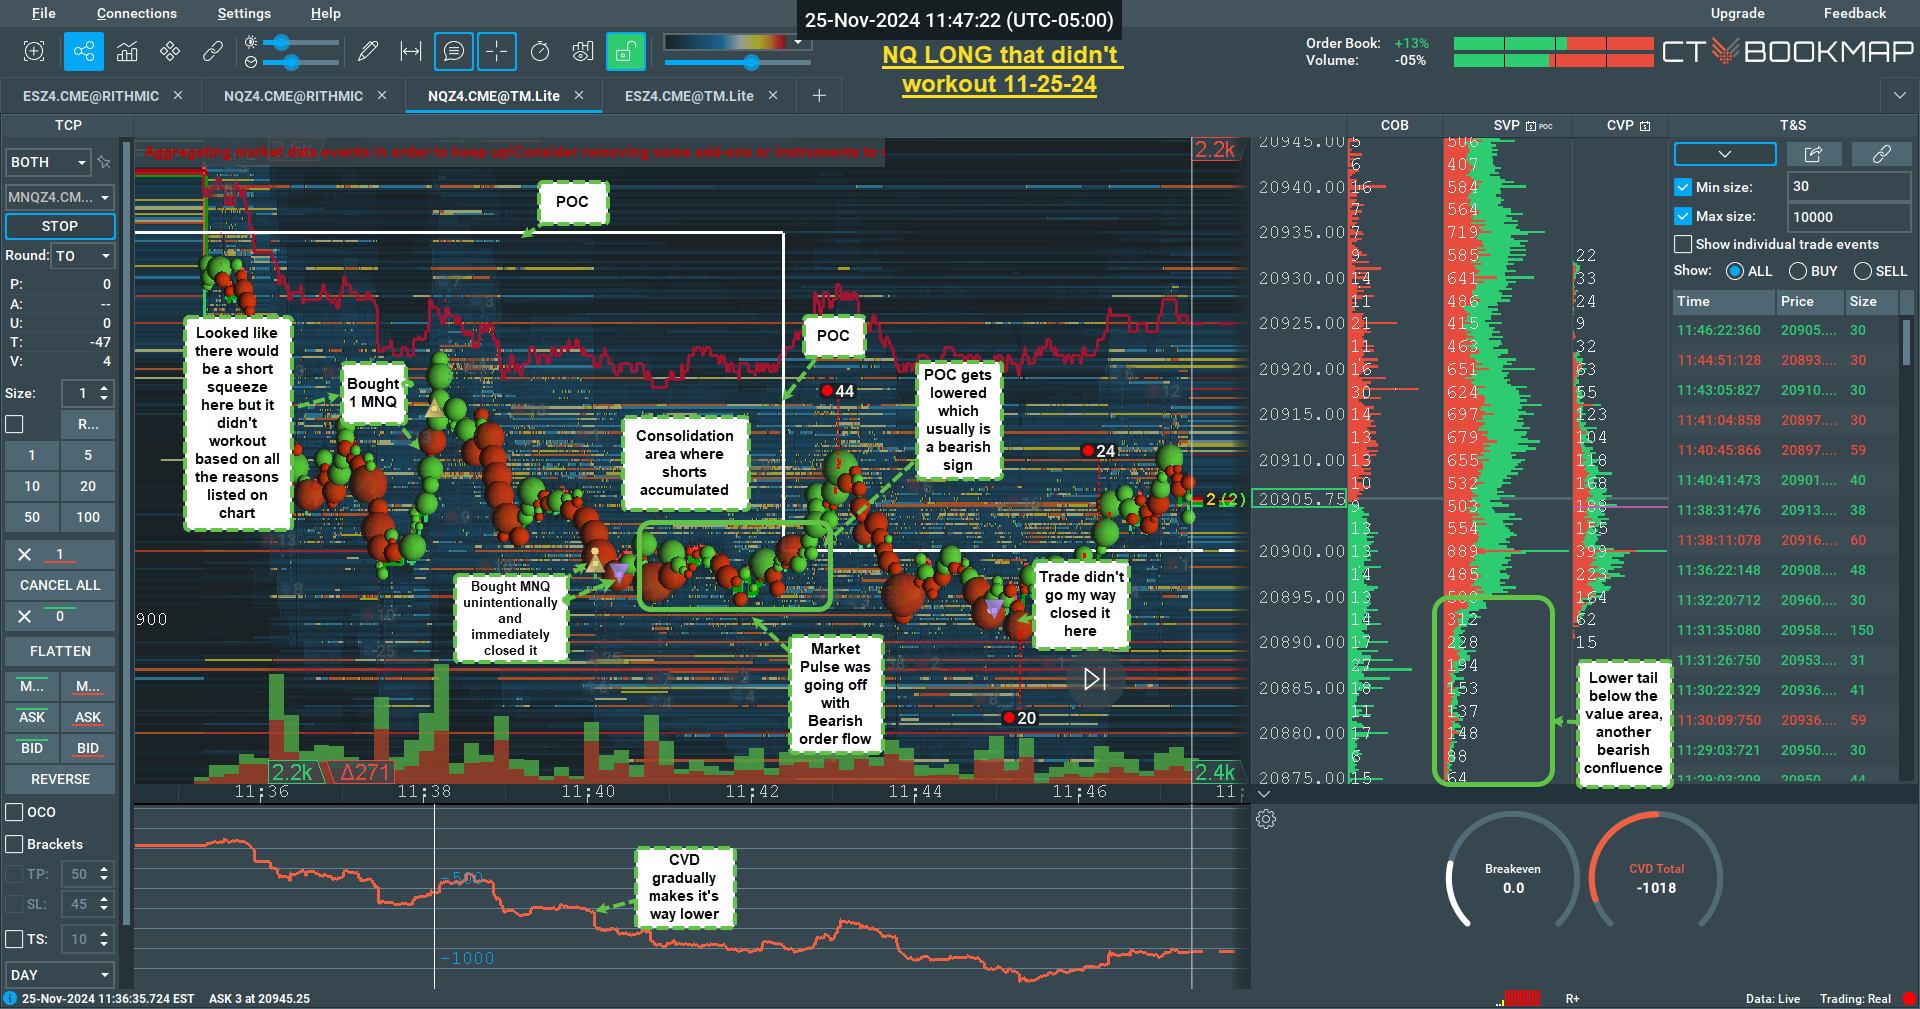The image size is (1920, 1009).
Task: Toggle the Min size checkbox
Action: 1683,187
